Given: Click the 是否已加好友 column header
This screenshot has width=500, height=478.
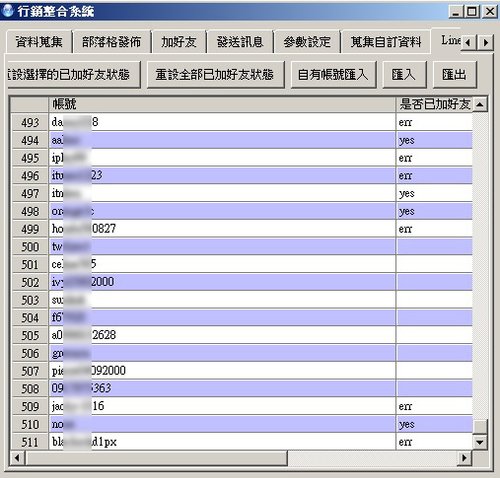Looking at the screenshot, I should pos(434,104).
